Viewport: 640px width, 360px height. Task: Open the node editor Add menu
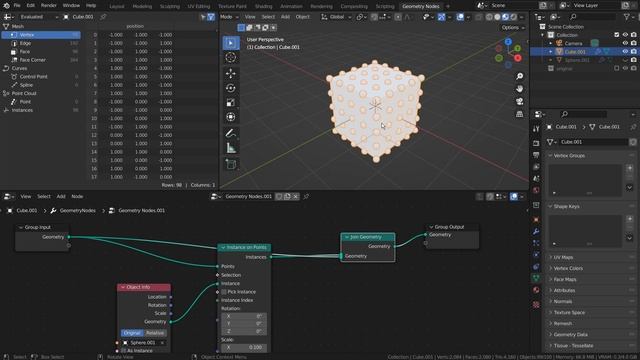click(61, 197)
